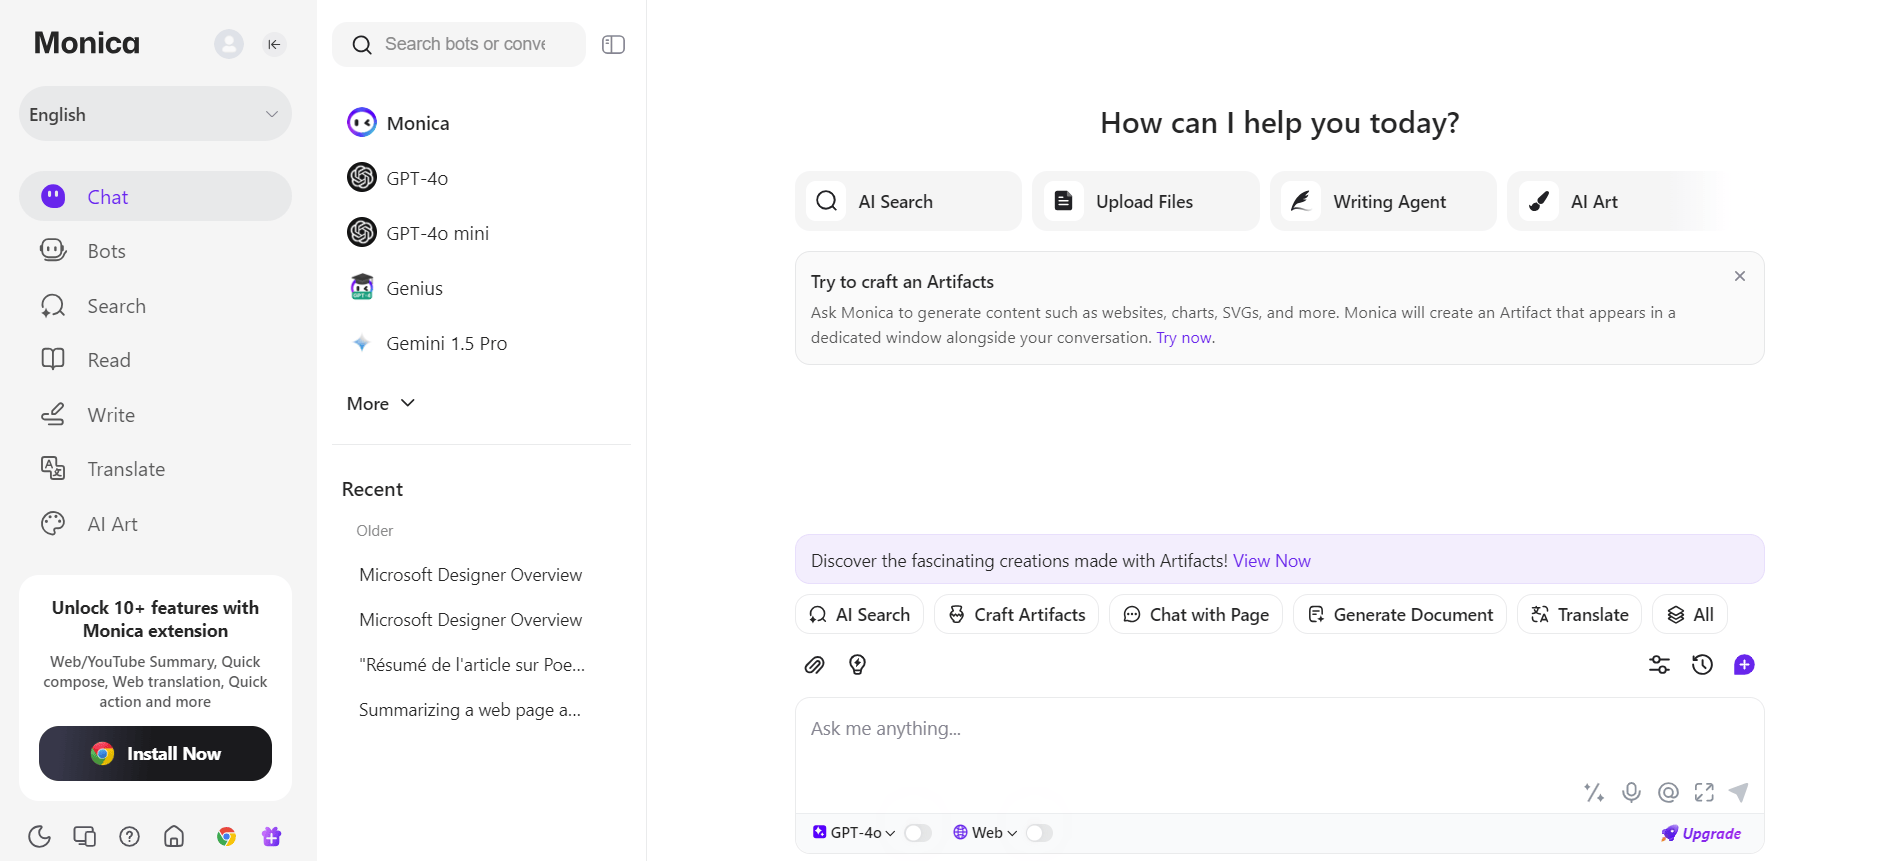Viewport: 1891px width, 861px height.
Task: Focus the Ask me anything input
Action: [x=1280, y=754]
